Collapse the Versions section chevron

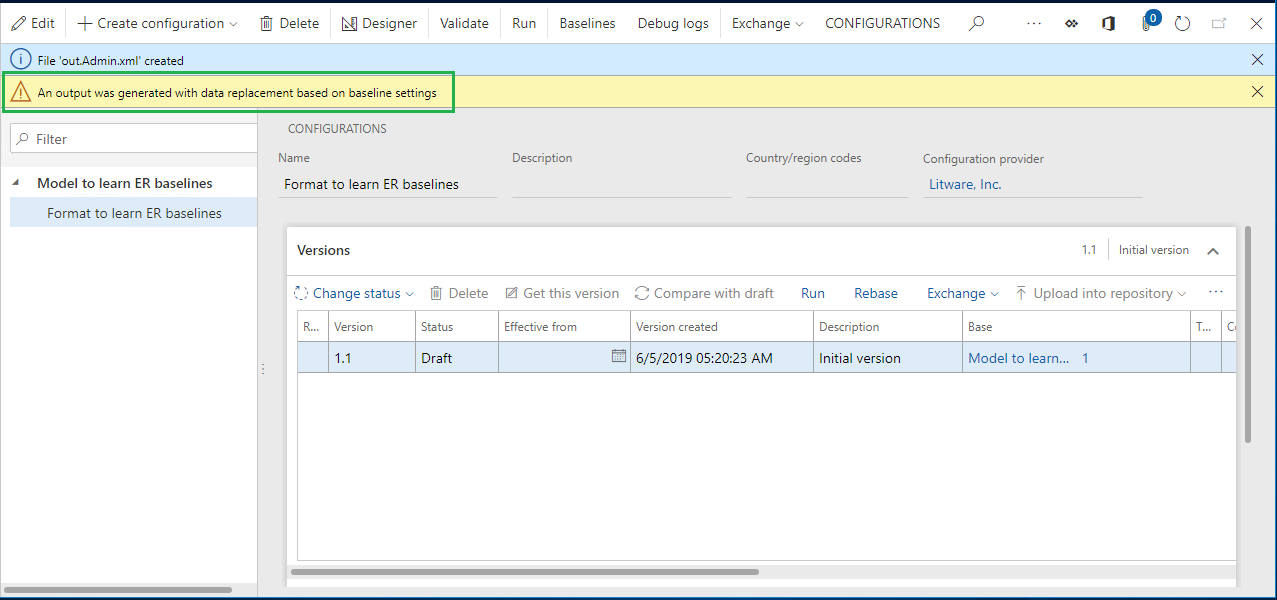tap(1213, 251)
